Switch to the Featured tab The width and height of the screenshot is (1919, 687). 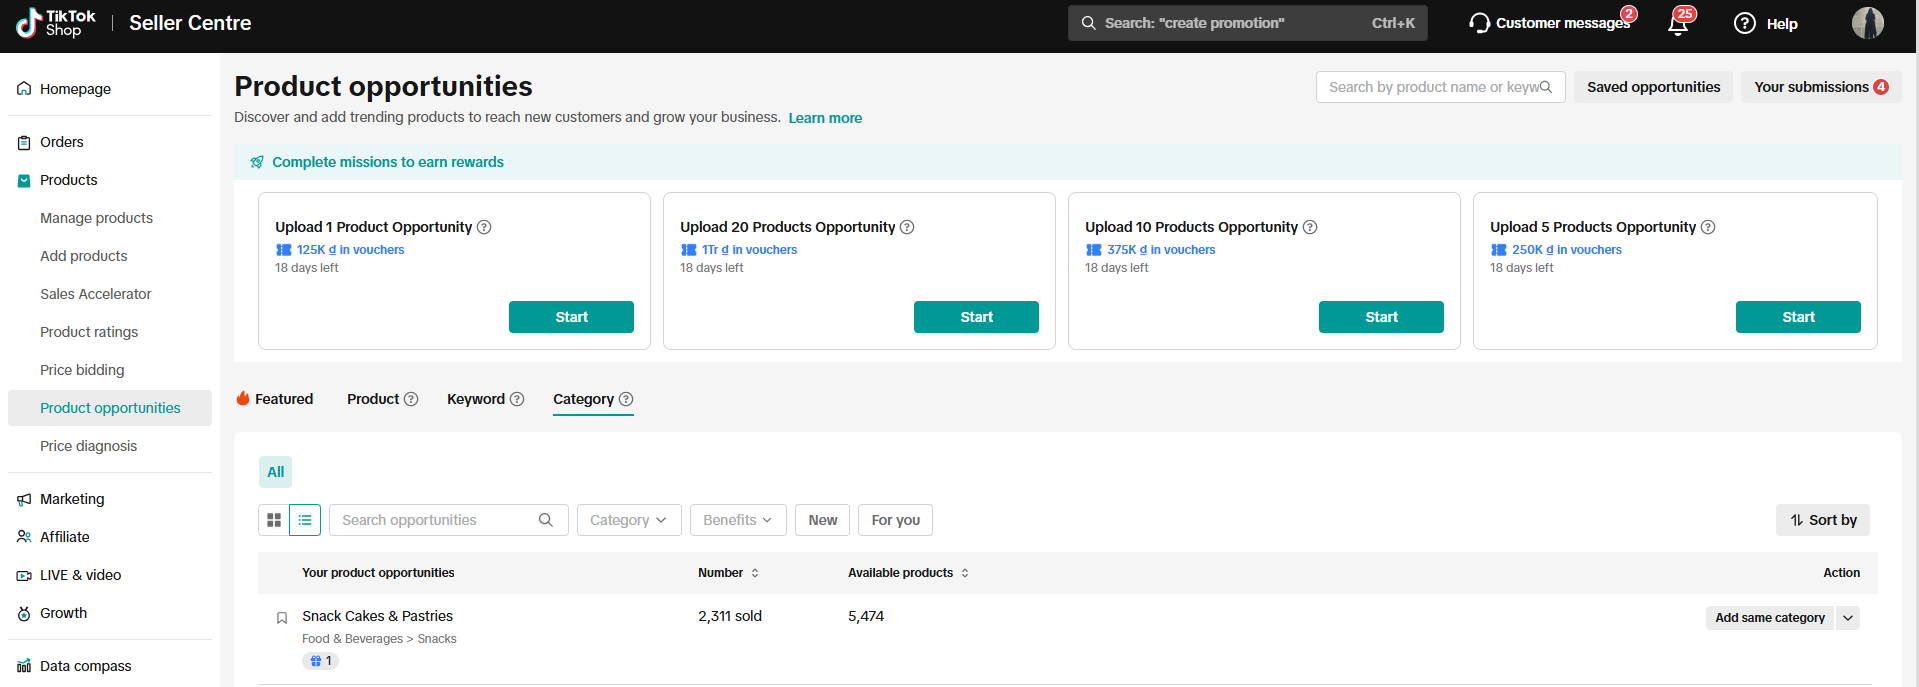(275, 399)
